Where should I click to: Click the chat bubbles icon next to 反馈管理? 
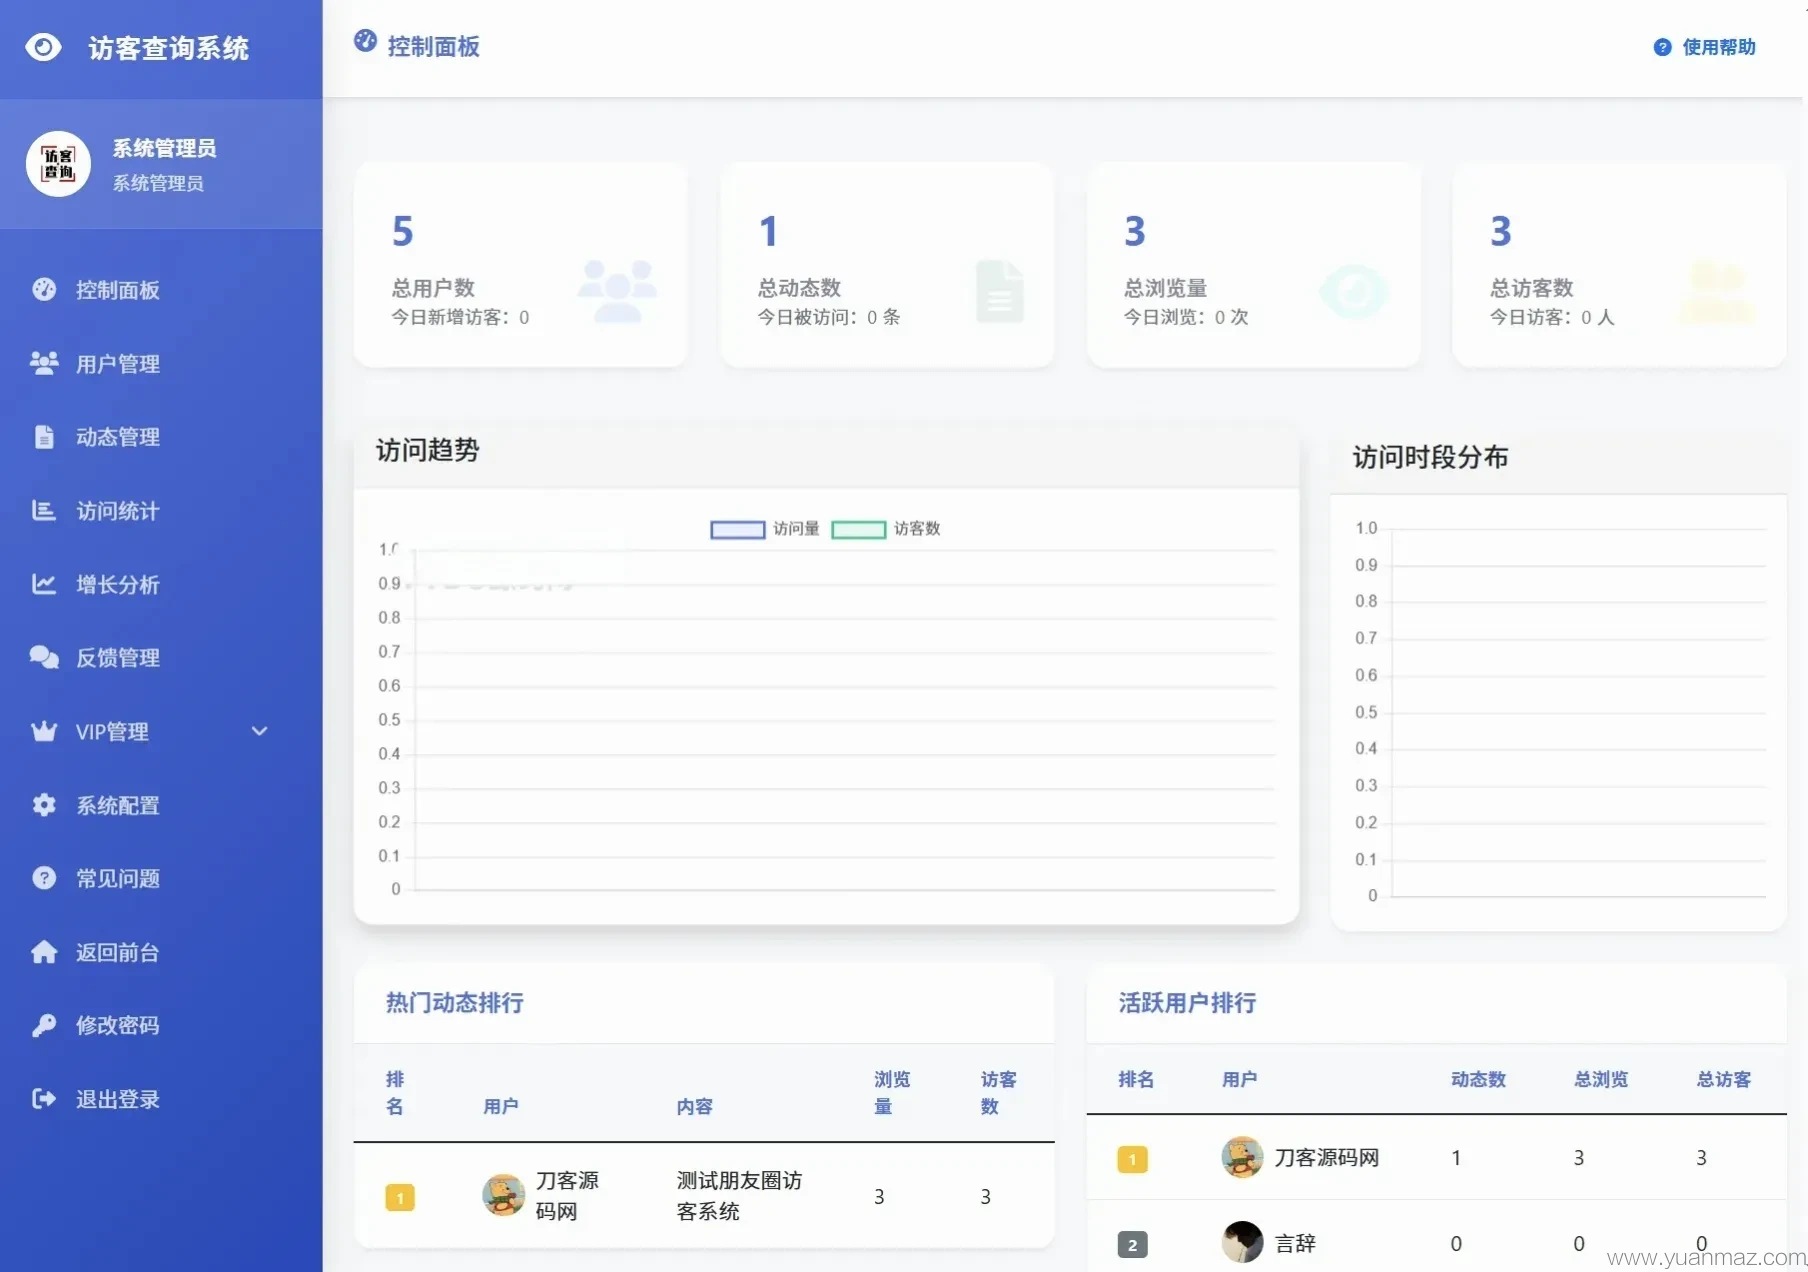44,657
